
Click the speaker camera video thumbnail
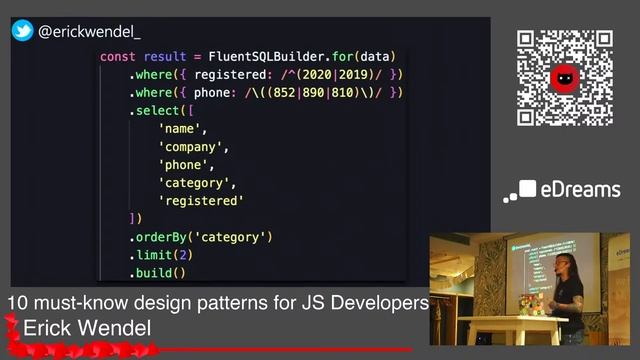(x=529, y=289)
